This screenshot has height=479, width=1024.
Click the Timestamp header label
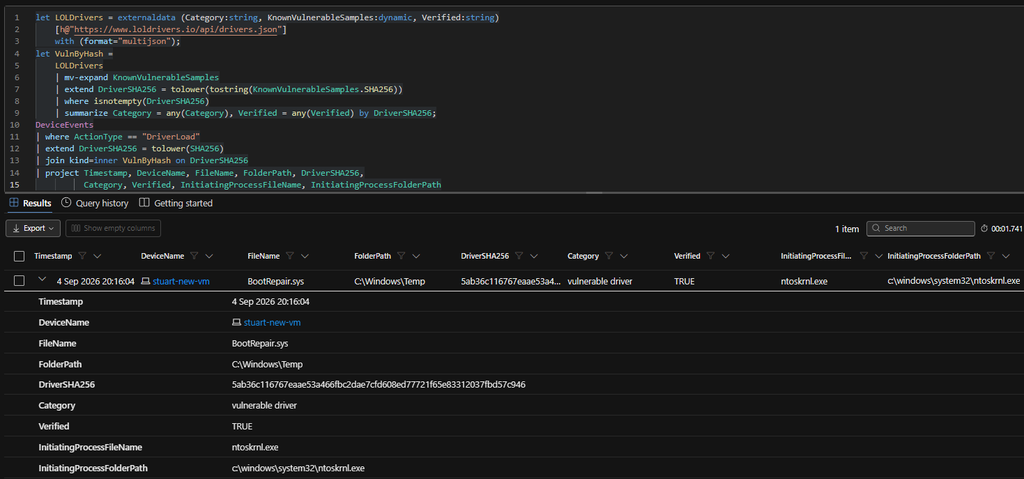(x=54, y=256)
